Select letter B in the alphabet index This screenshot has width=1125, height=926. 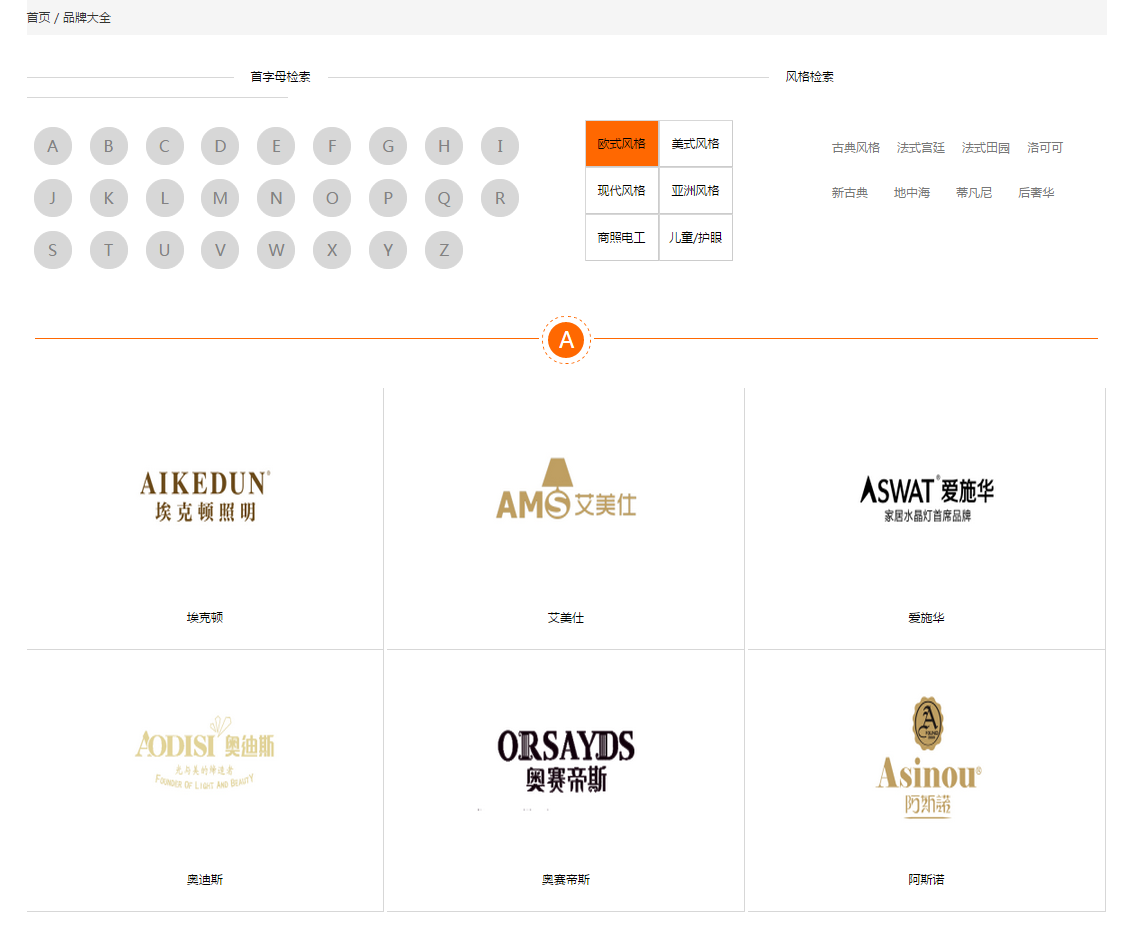point(109,146)
